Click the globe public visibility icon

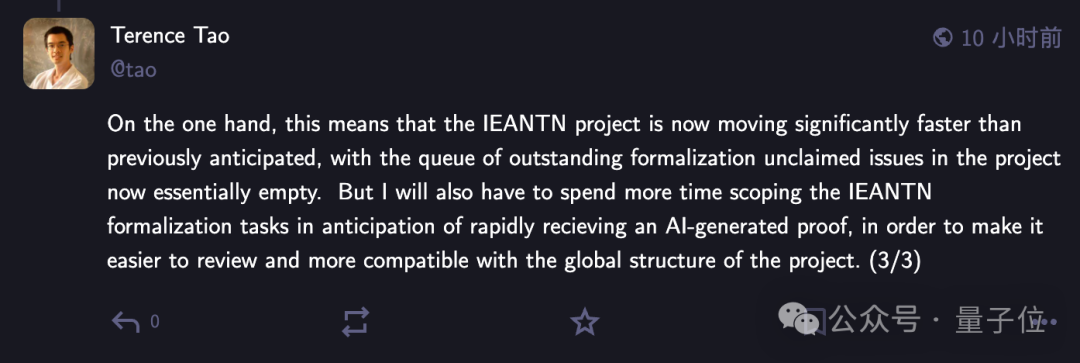943,37
